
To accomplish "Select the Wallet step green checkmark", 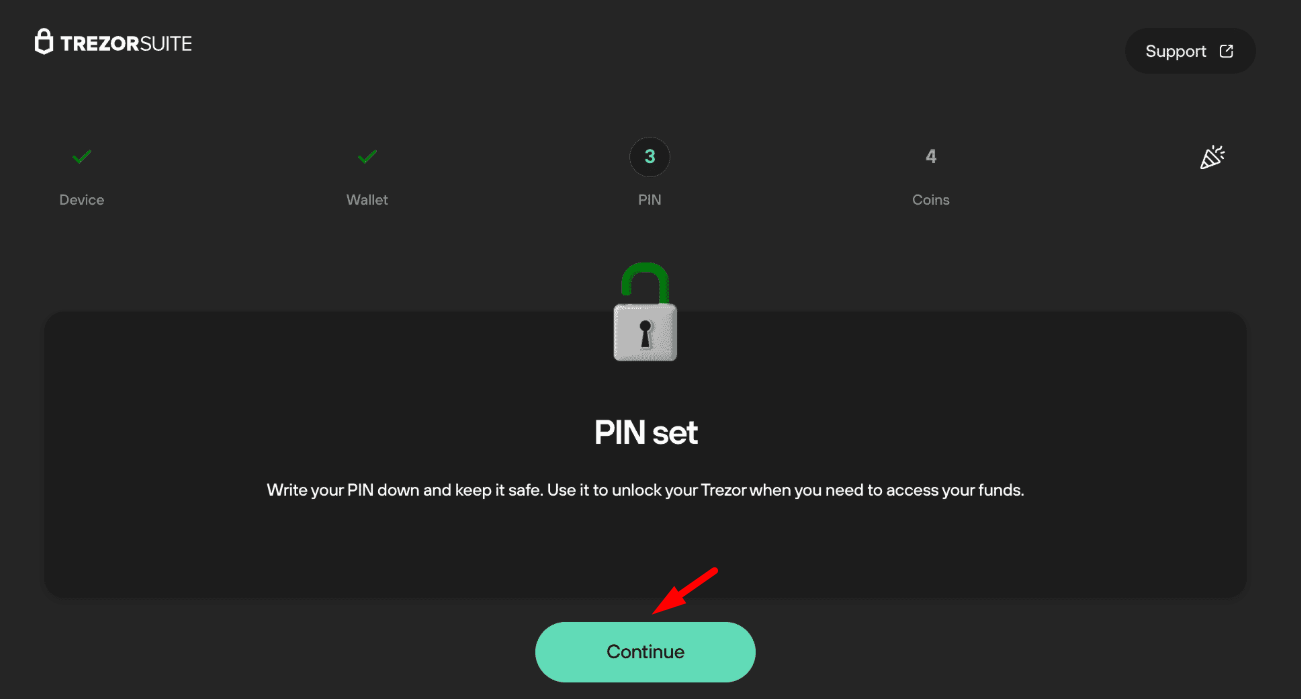I will click(x=367, y=156).
